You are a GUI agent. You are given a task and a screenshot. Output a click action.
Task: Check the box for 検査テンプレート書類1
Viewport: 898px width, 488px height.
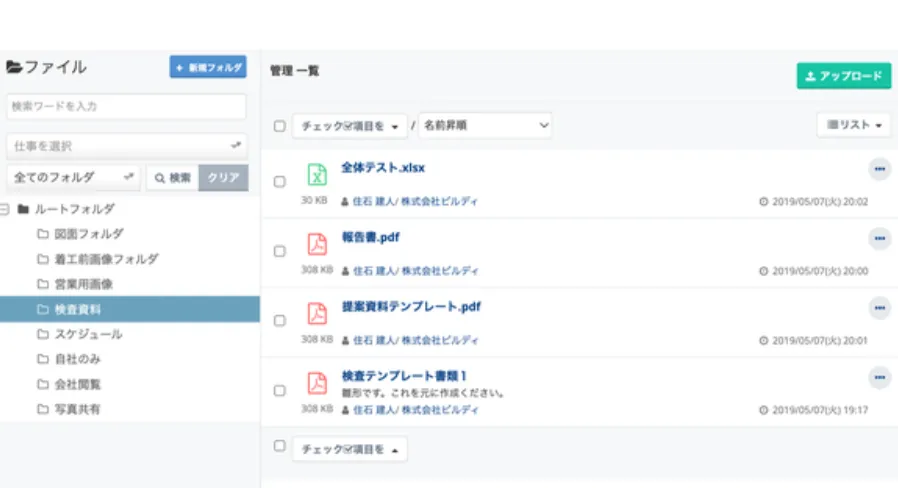click(279, 390)
